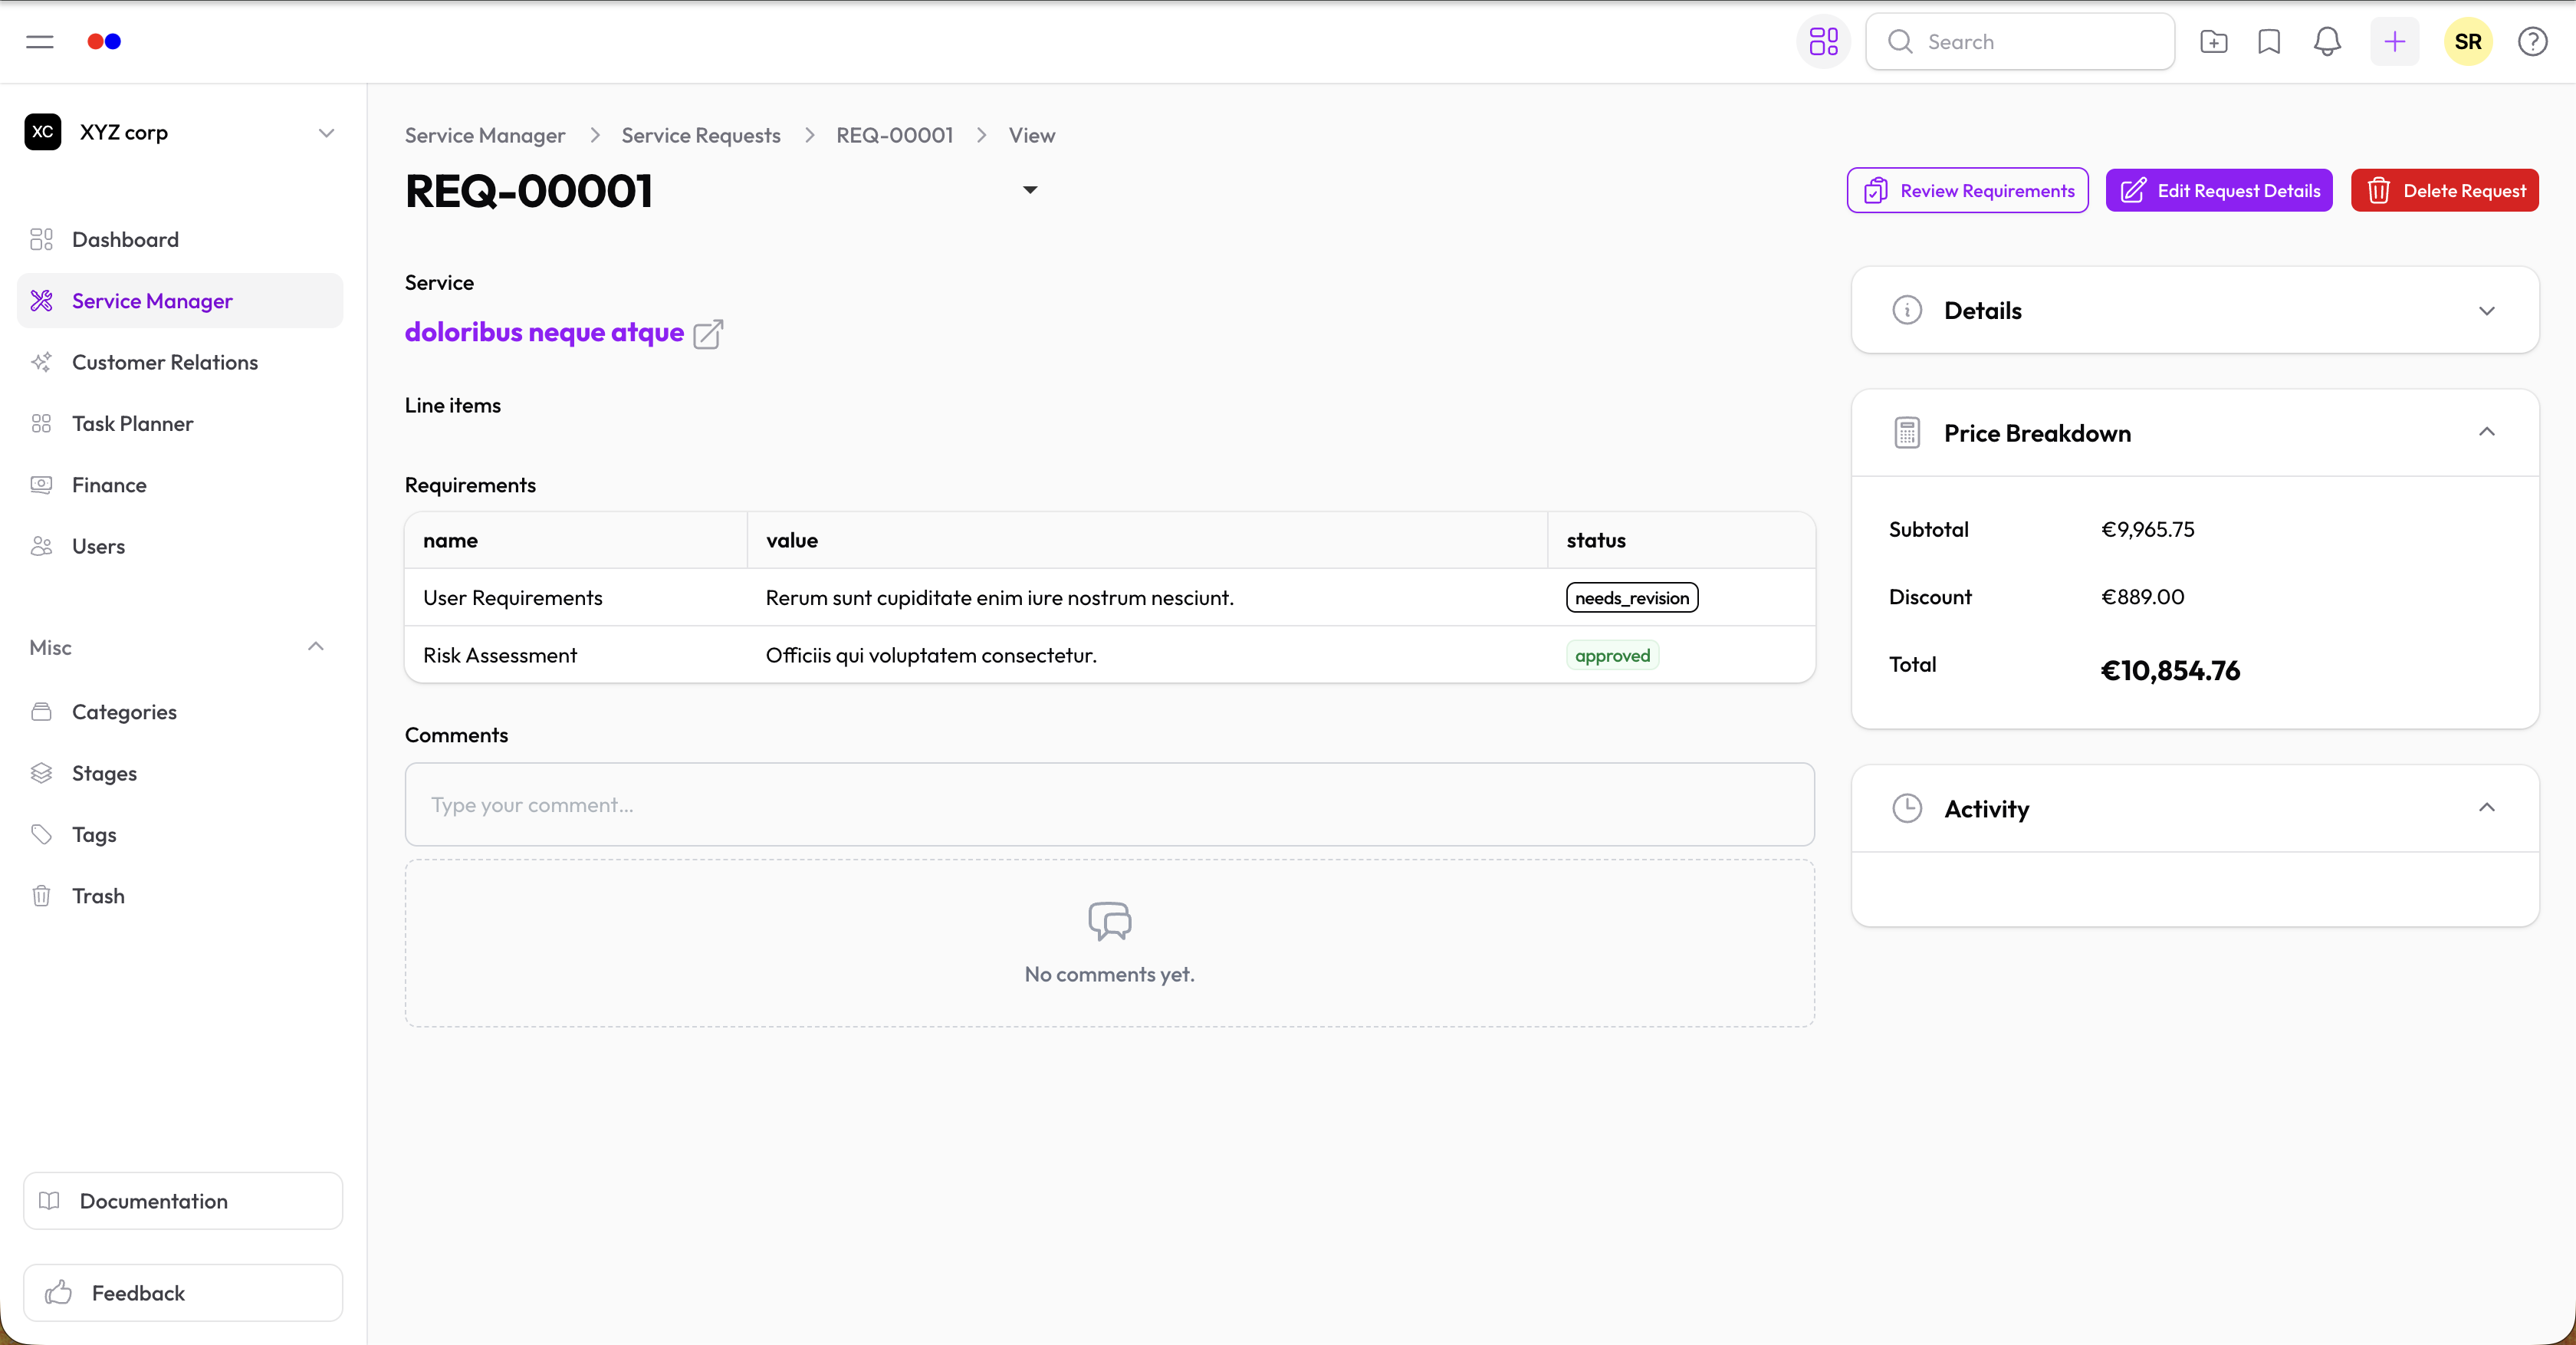Click the Trash bin icon in sidebar

tap(41, 895)
